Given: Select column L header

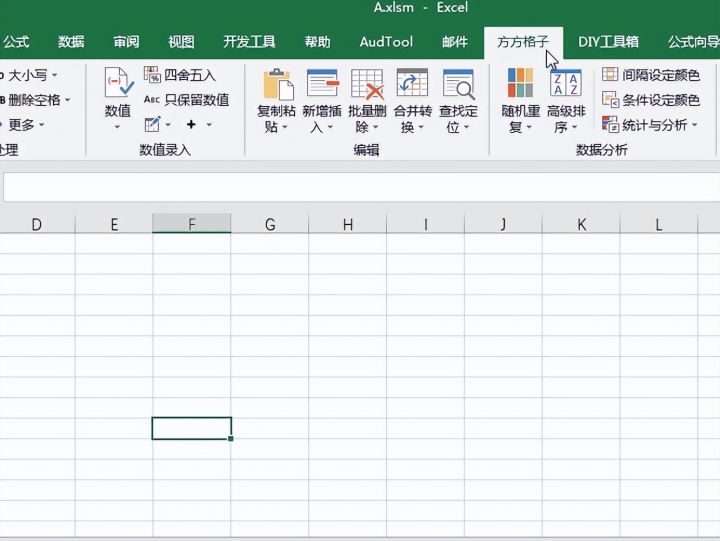Looking at the screenshot, I should click(659, 224).
